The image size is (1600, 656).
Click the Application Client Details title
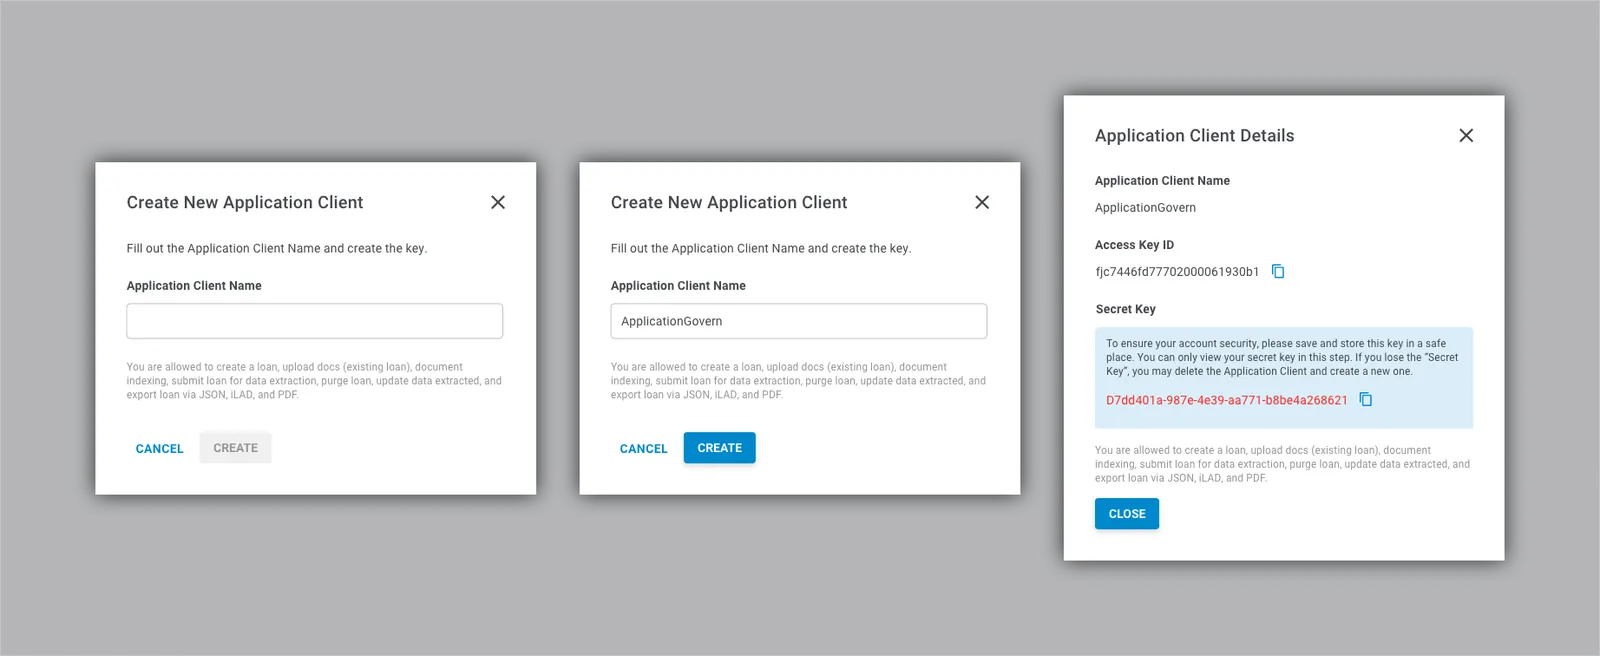(x=1195, y=136)
